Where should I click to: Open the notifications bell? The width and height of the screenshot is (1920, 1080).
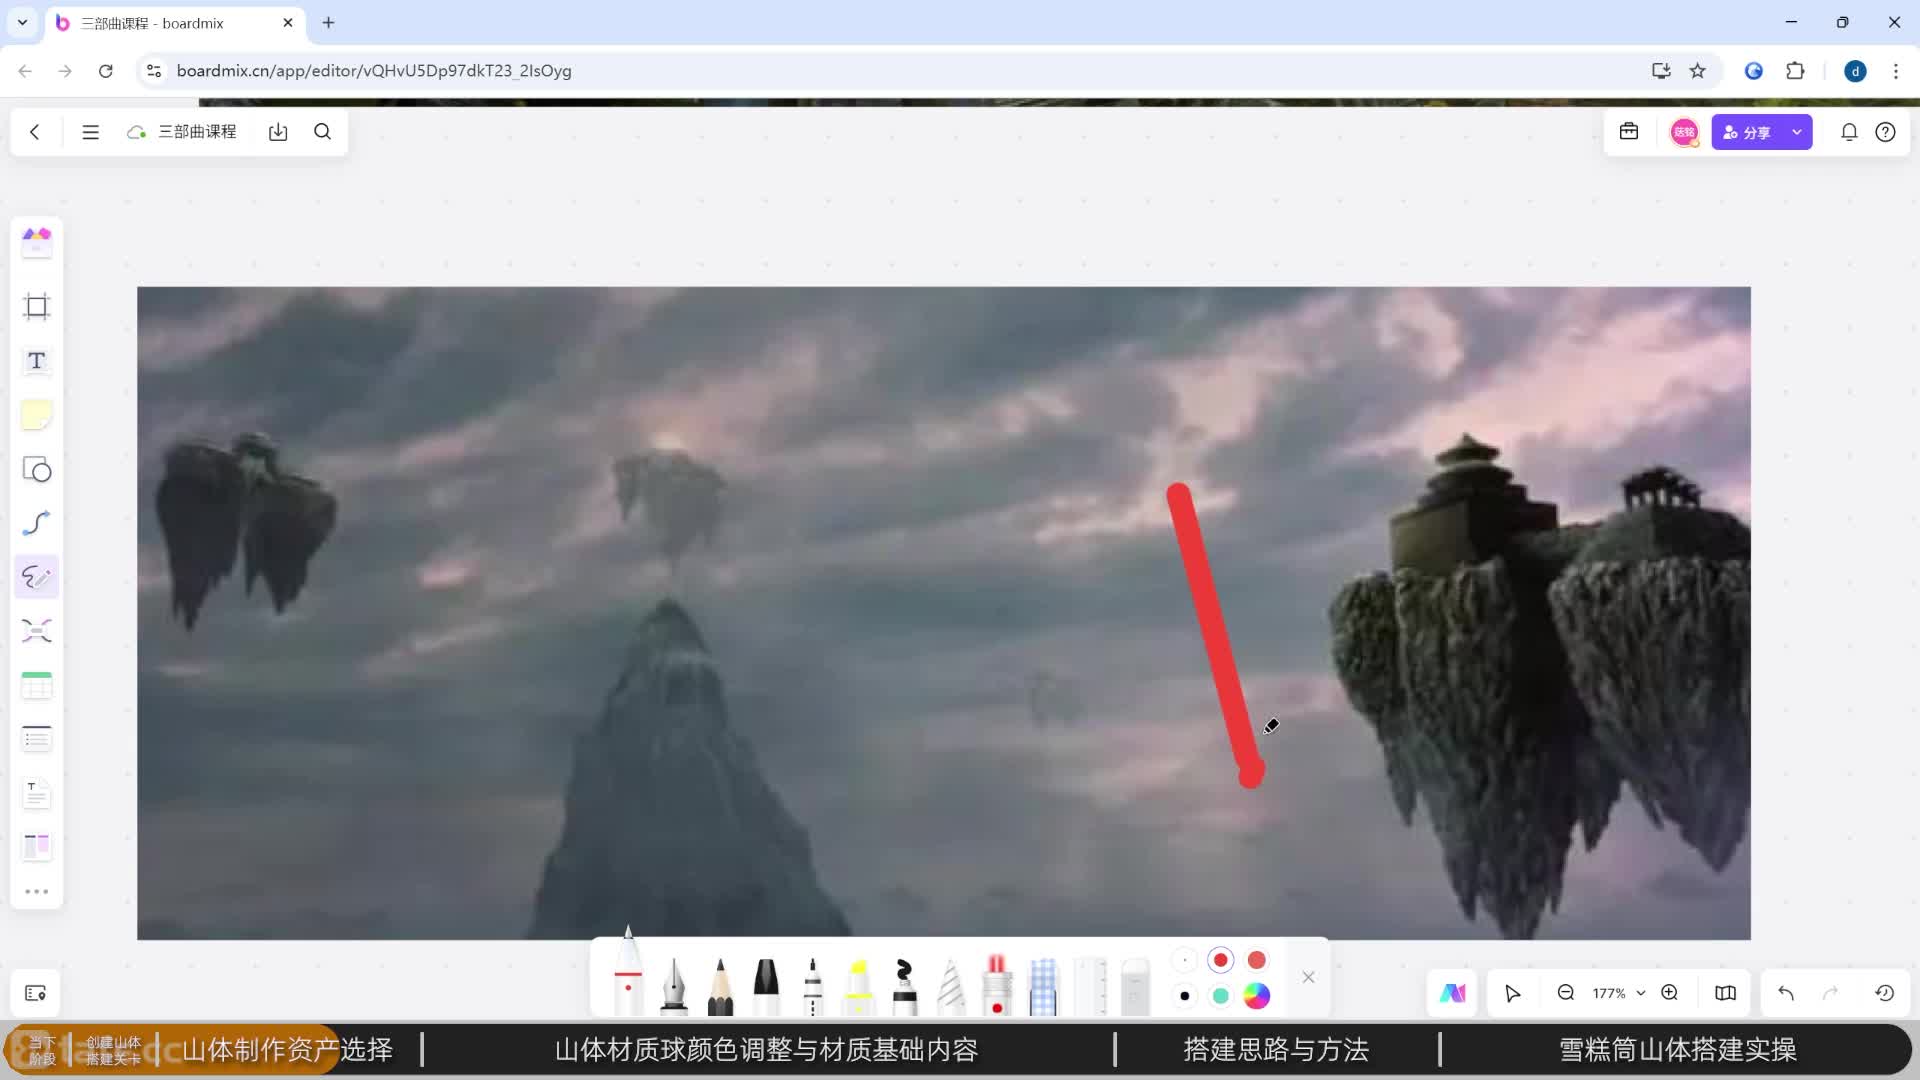(x=1849, y=132)
